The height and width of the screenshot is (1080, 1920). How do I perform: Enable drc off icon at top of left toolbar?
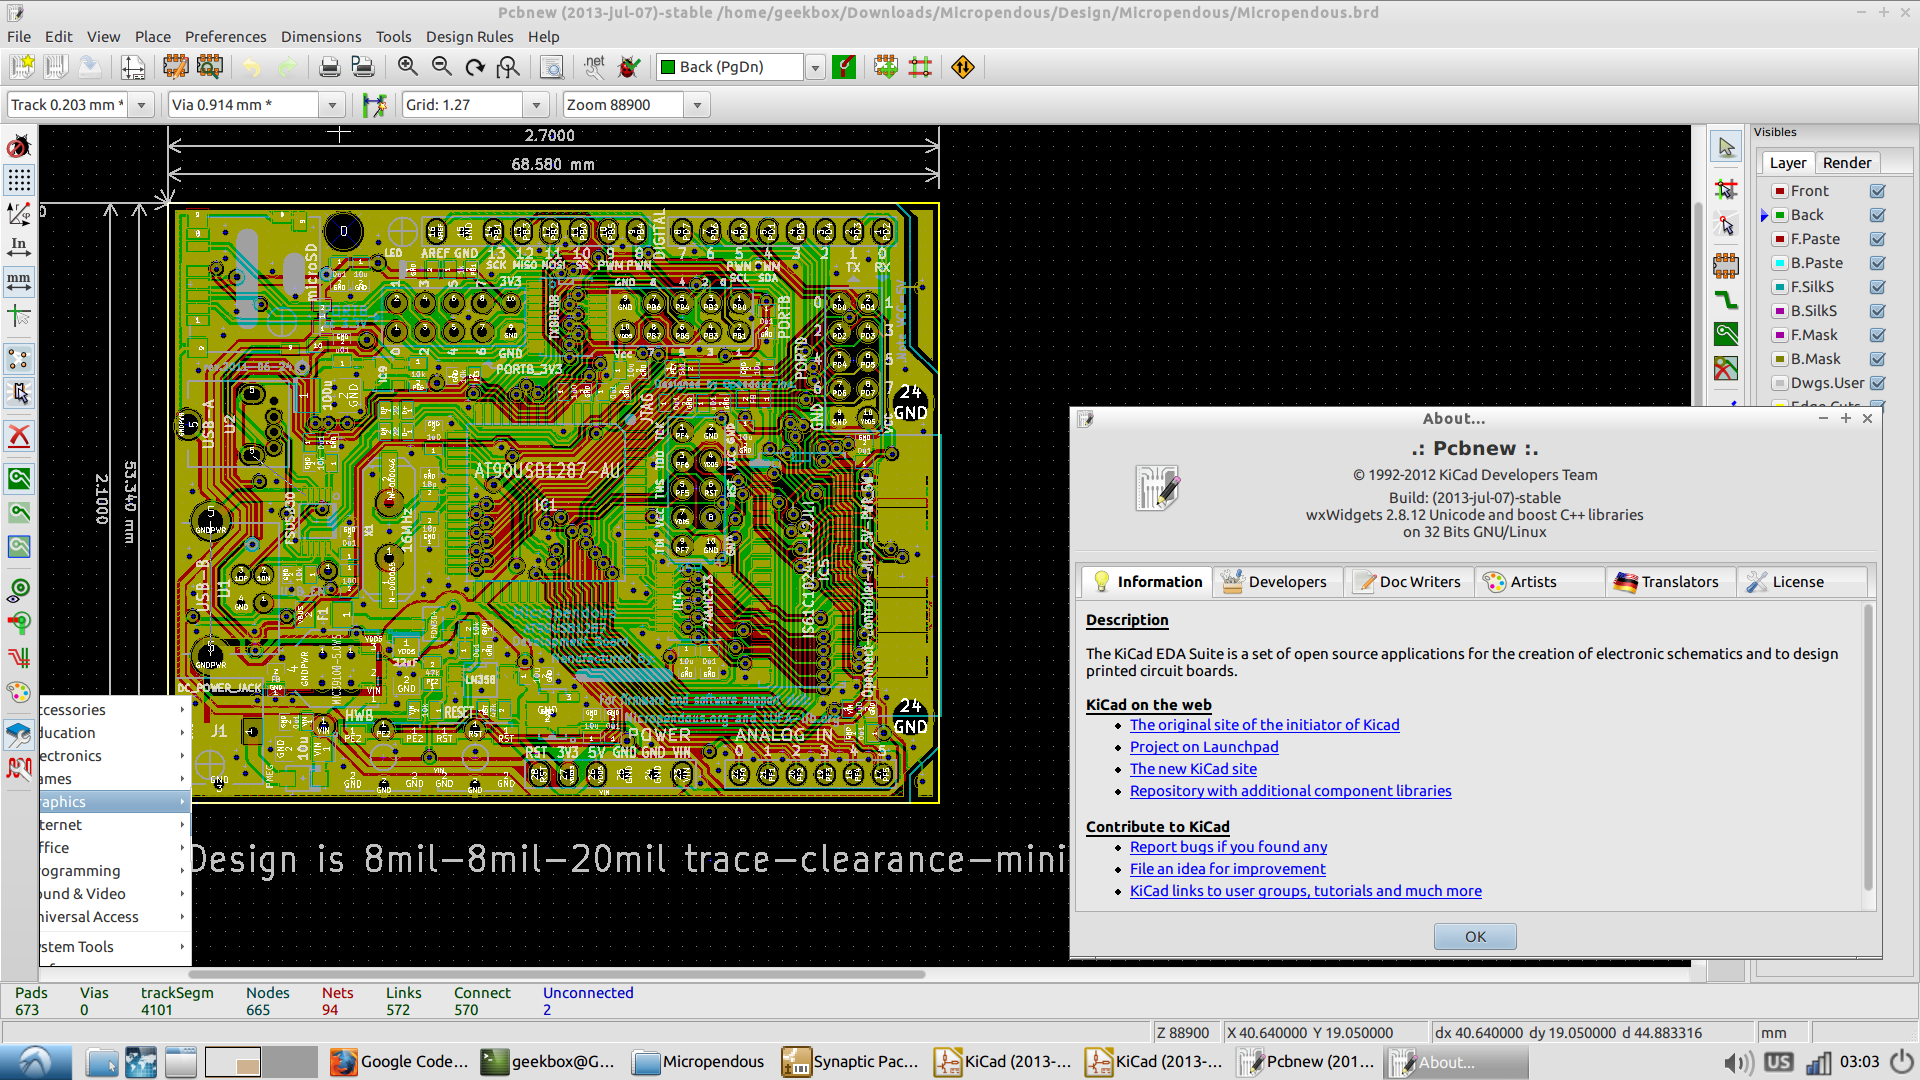pos(18,145)
